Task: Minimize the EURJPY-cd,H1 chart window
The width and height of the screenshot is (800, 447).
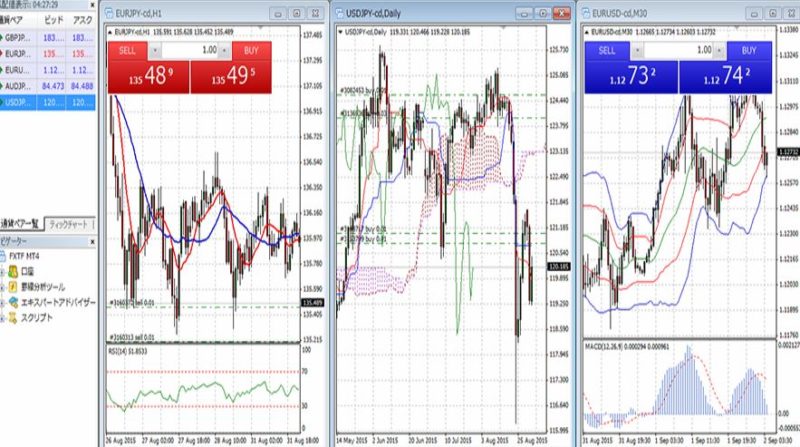Action: tap(278, 14)
